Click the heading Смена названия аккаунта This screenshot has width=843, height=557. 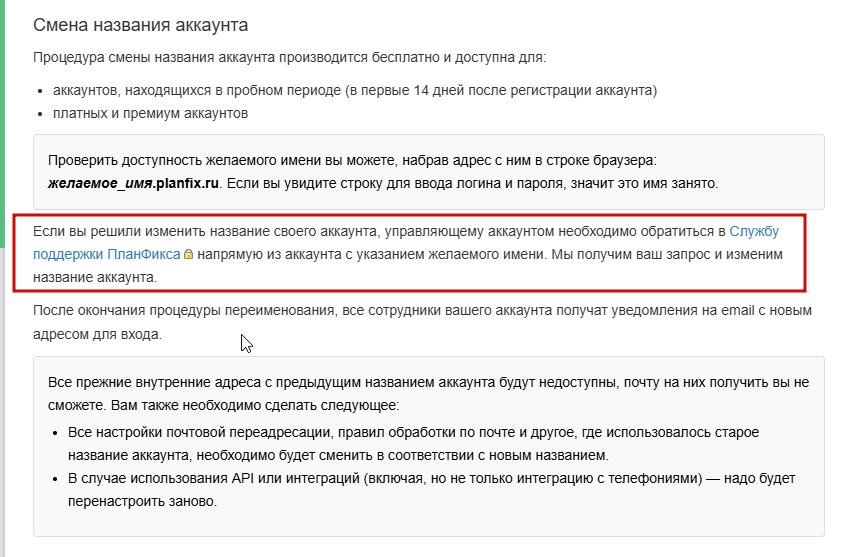[x=140, y=25]
